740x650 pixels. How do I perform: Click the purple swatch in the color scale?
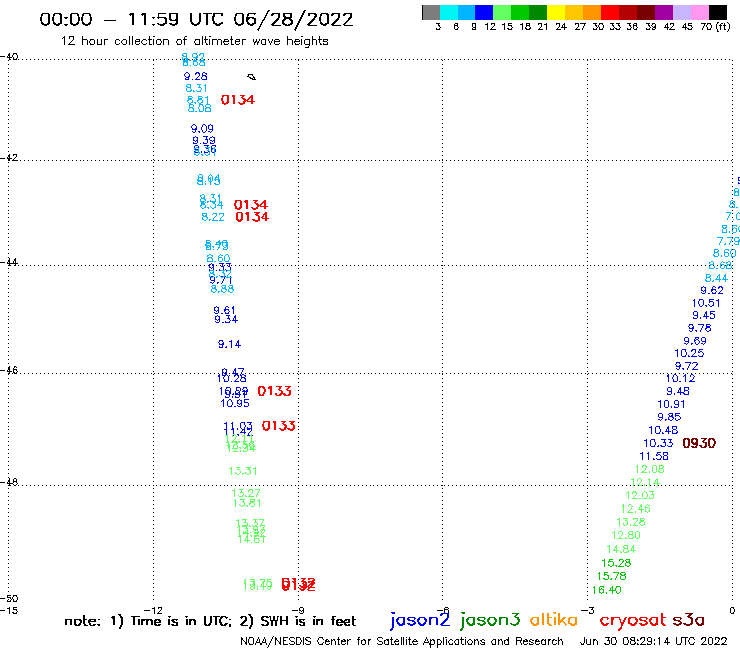coord(664,12)
